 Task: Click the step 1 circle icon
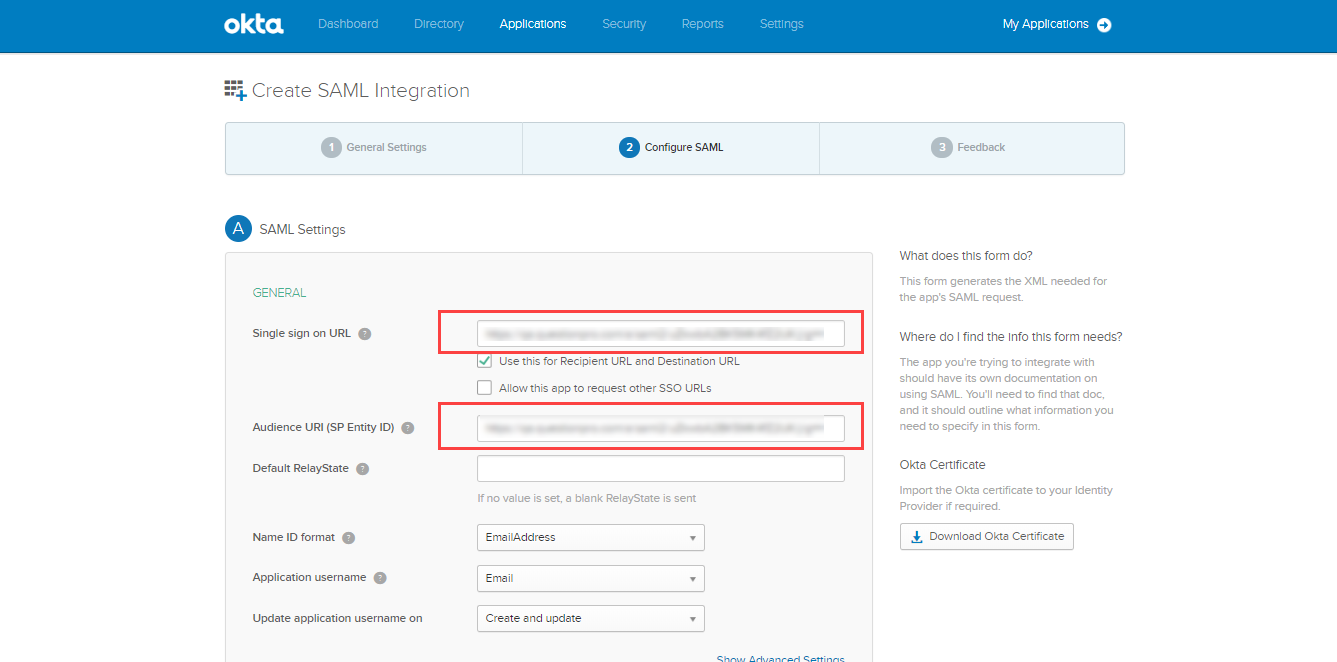[331, 148]
